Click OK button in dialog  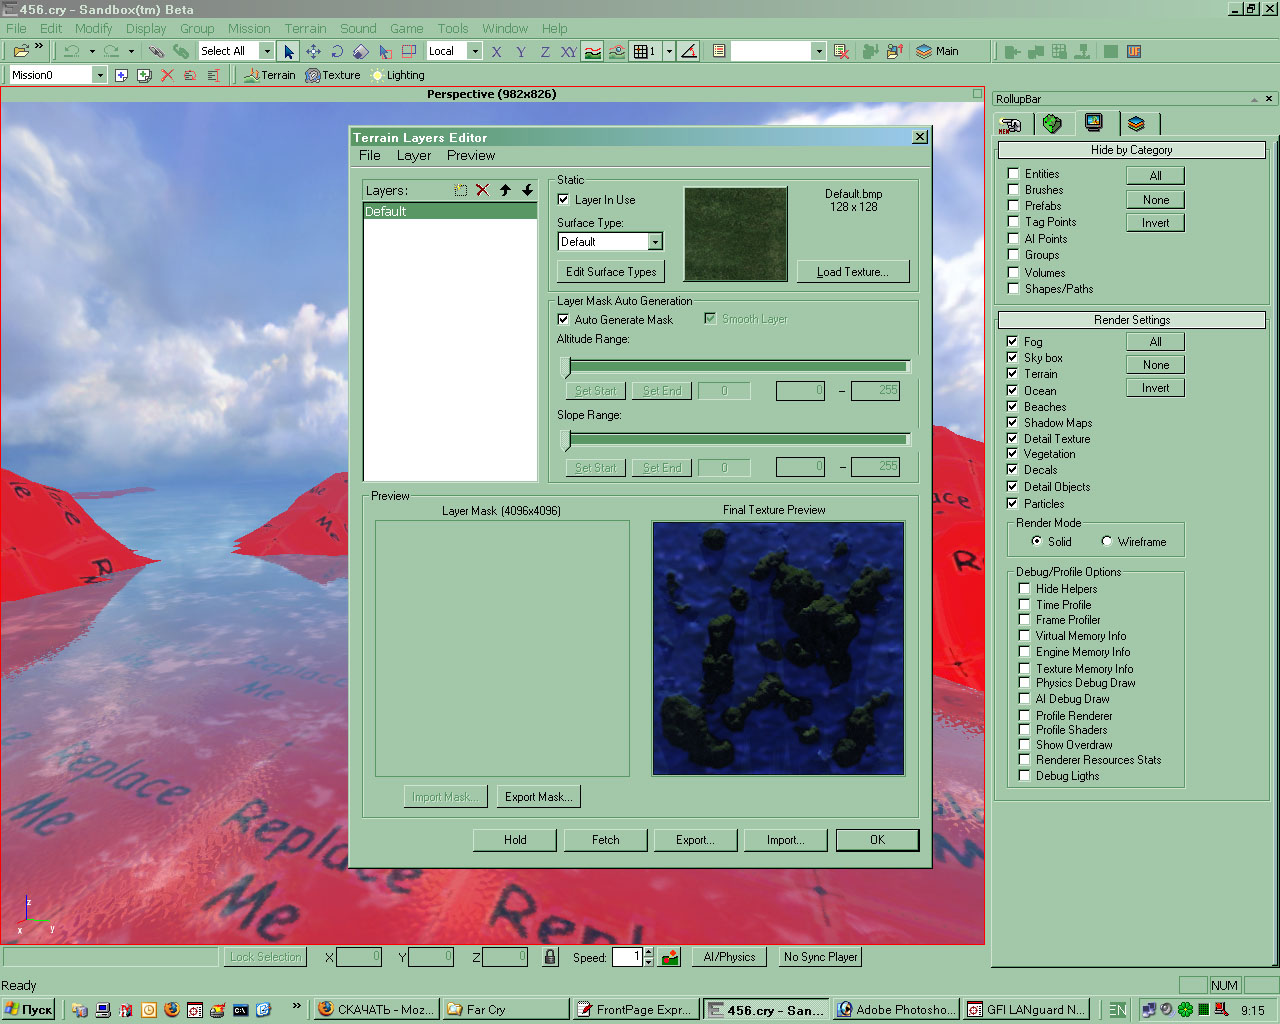877,840
